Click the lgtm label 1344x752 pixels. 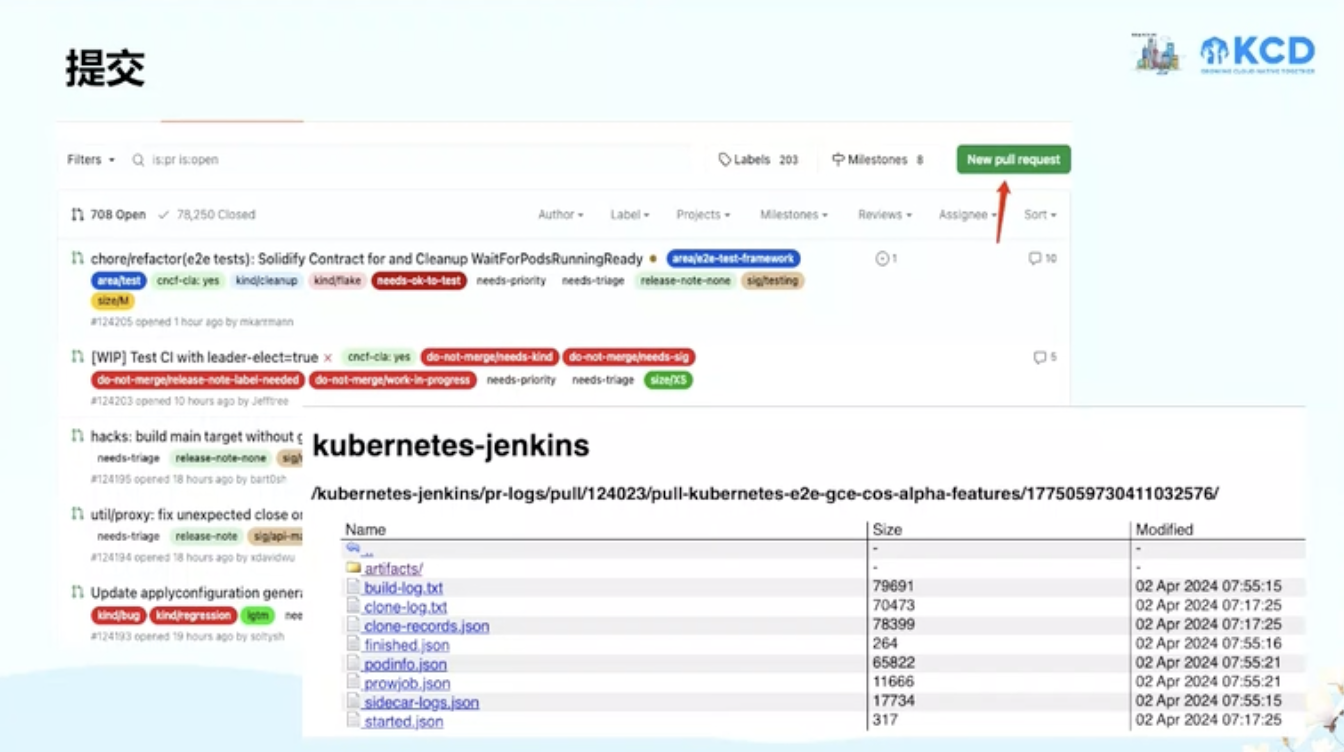pos(258,615)
